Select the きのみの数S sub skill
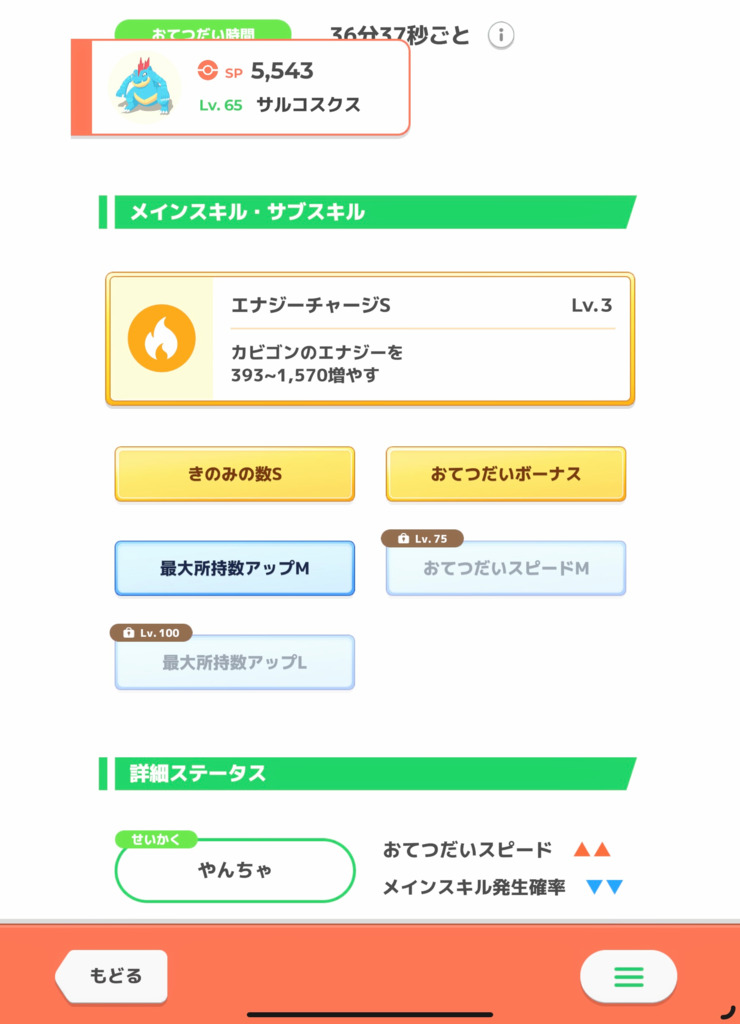Screen dimensions: 740x1024 (234, 474)
